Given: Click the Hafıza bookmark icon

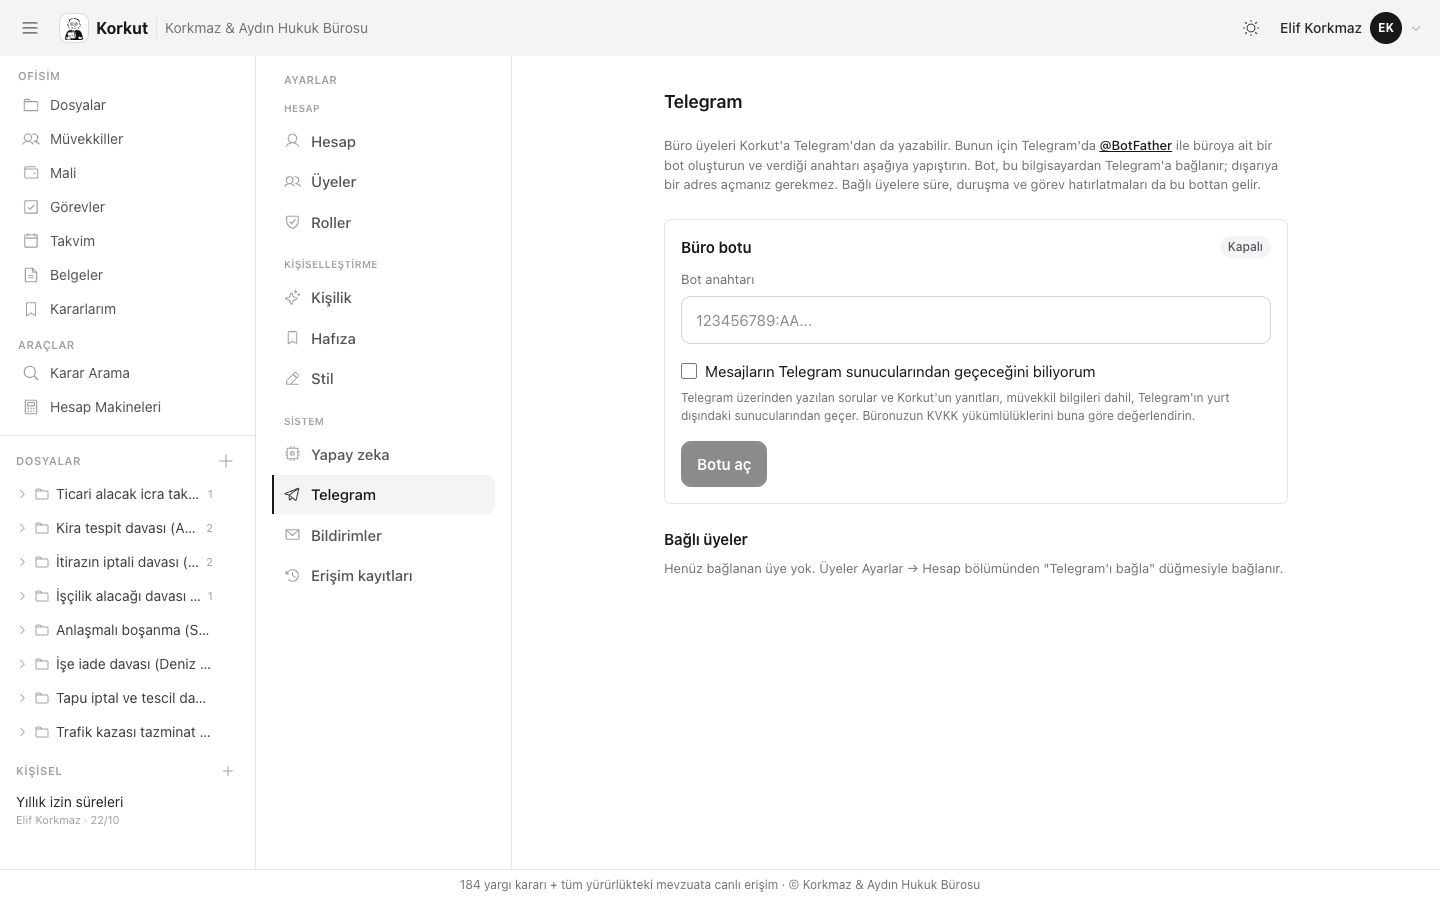Looking at the screenshot, I should [x=292, y=338].
